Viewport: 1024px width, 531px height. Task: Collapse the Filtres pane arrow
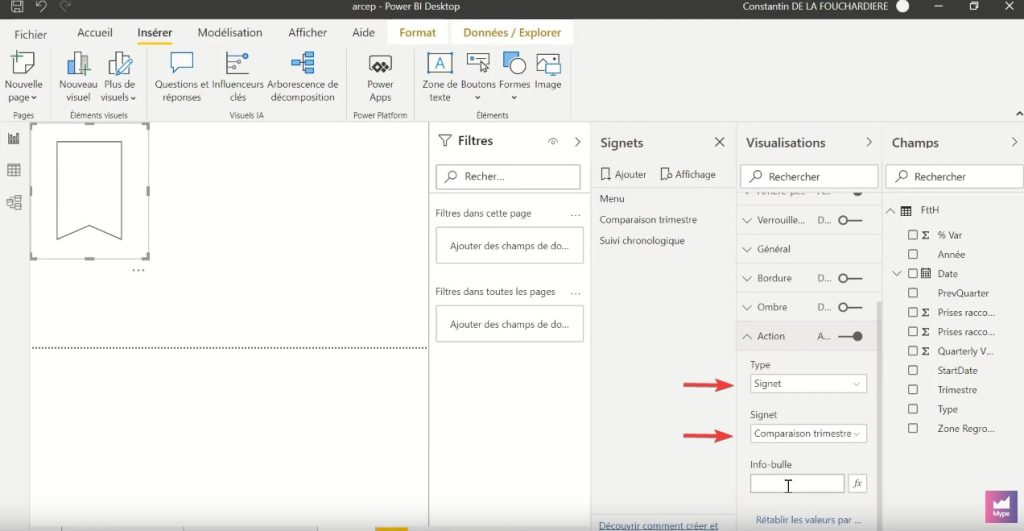(577, 142)
